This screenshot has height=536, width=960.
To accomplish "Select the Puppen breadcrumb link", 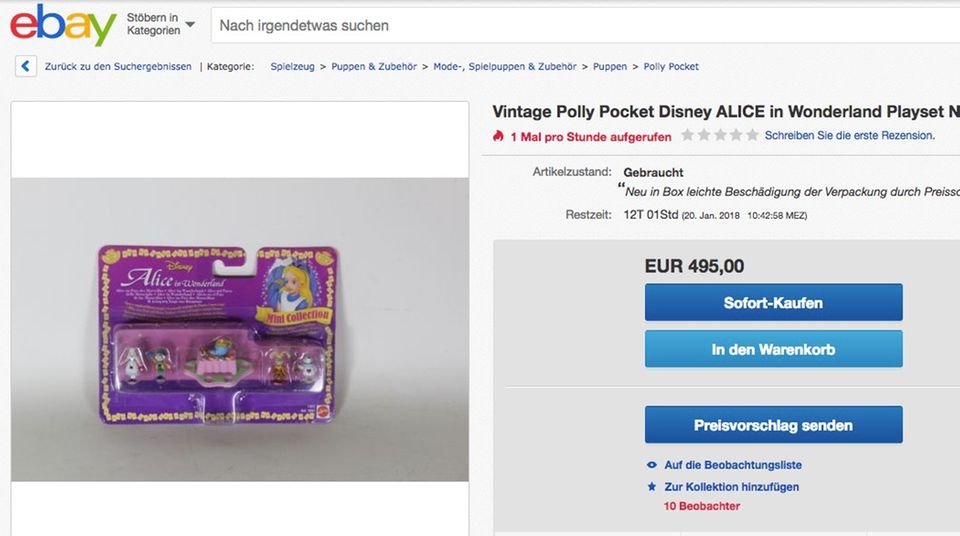I will (610, 67).
